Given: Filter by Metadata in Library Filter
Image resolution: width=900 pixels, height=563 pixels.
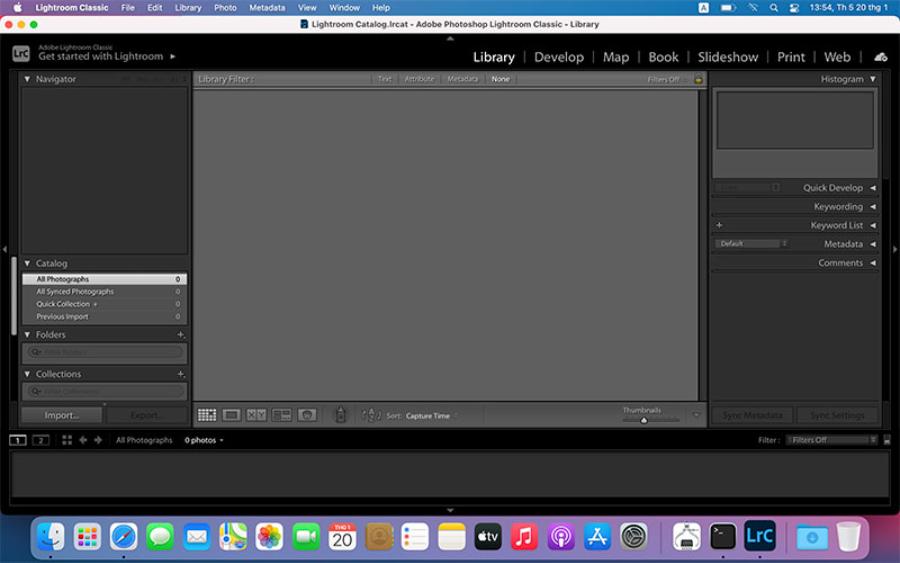Looking at the screenshot, I should (x=463, y=79).
